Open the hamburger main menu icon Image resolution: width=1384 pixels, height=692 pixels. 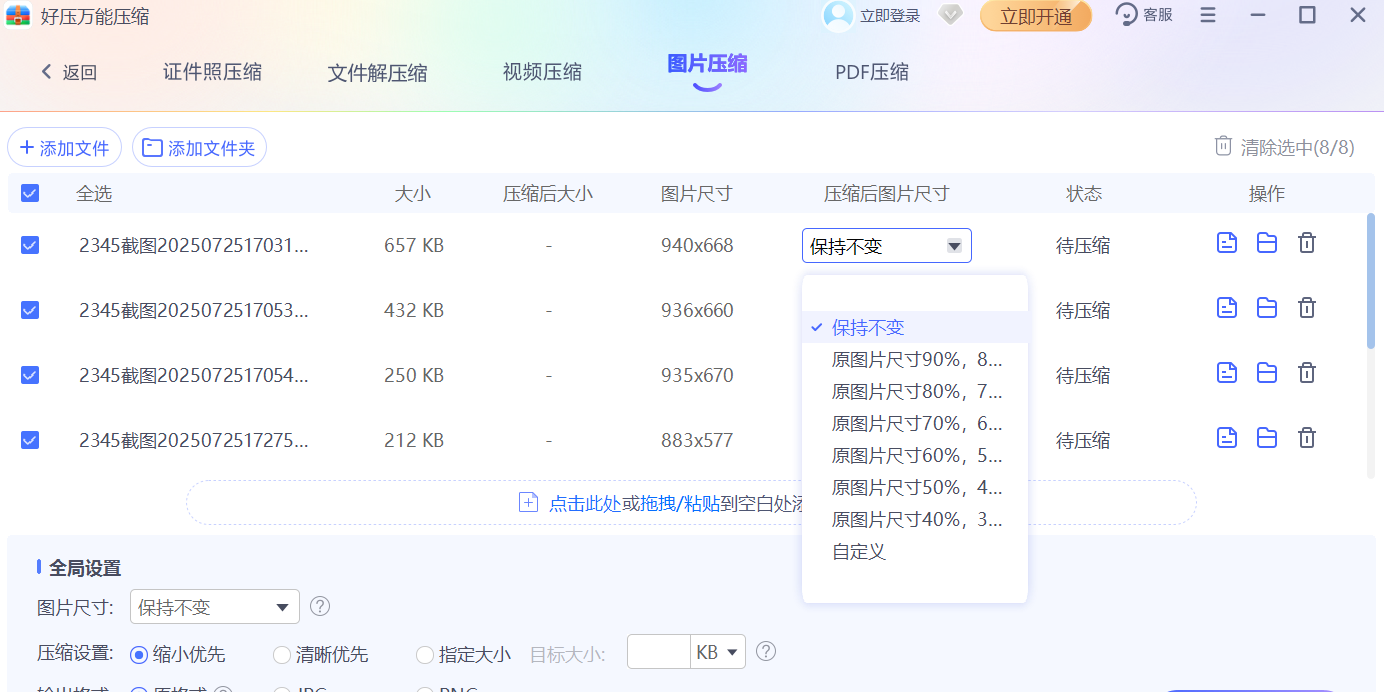1208,15
